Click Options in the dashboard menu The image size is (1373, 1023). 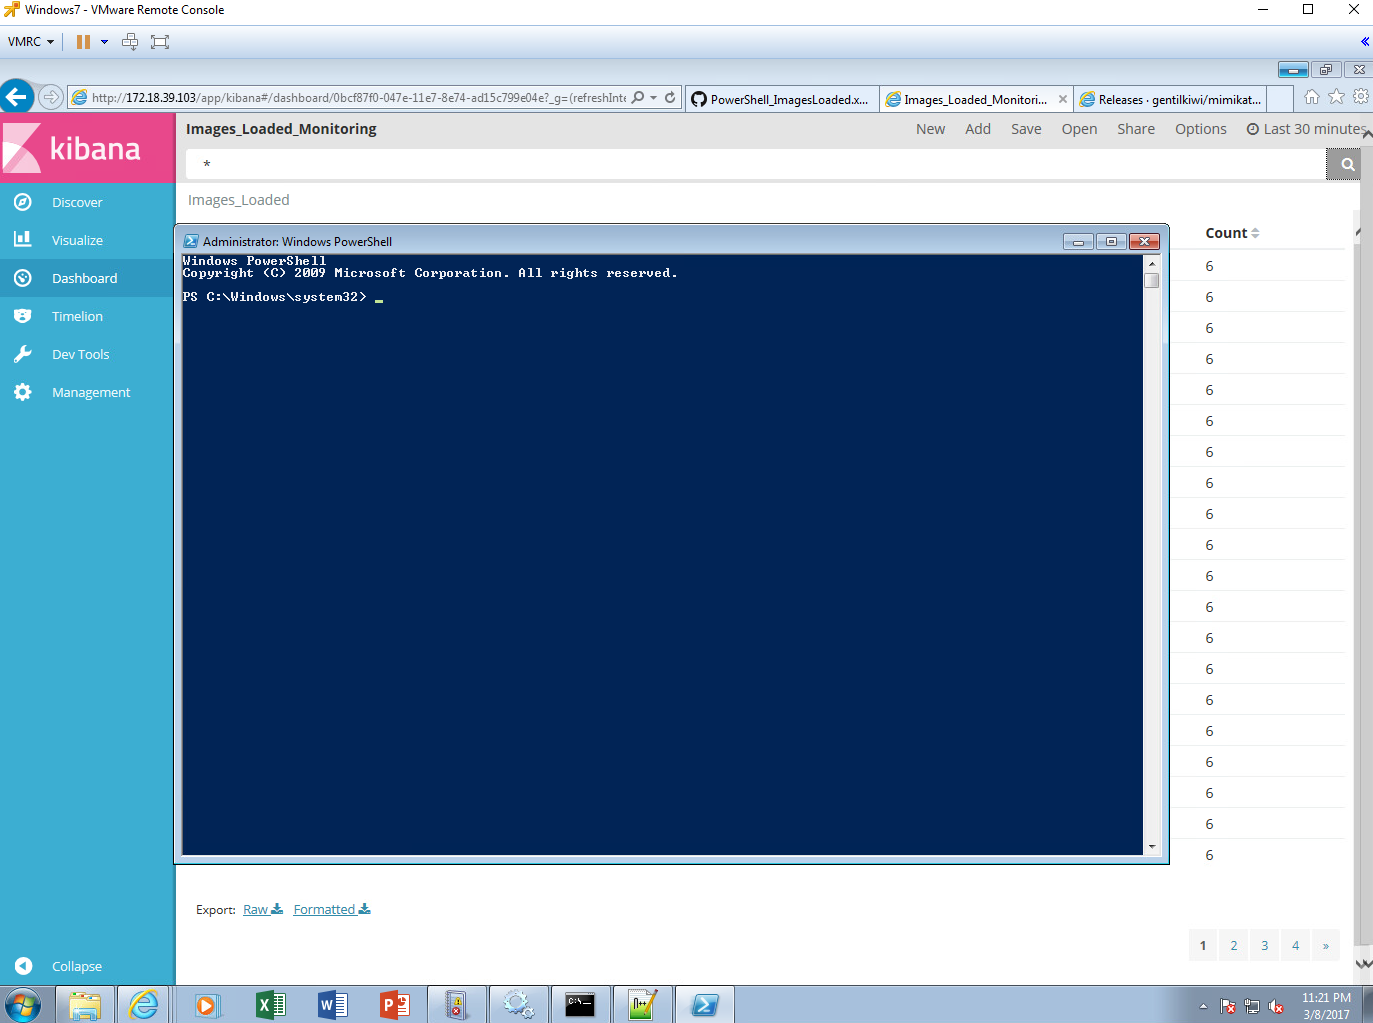[1201, 129]
